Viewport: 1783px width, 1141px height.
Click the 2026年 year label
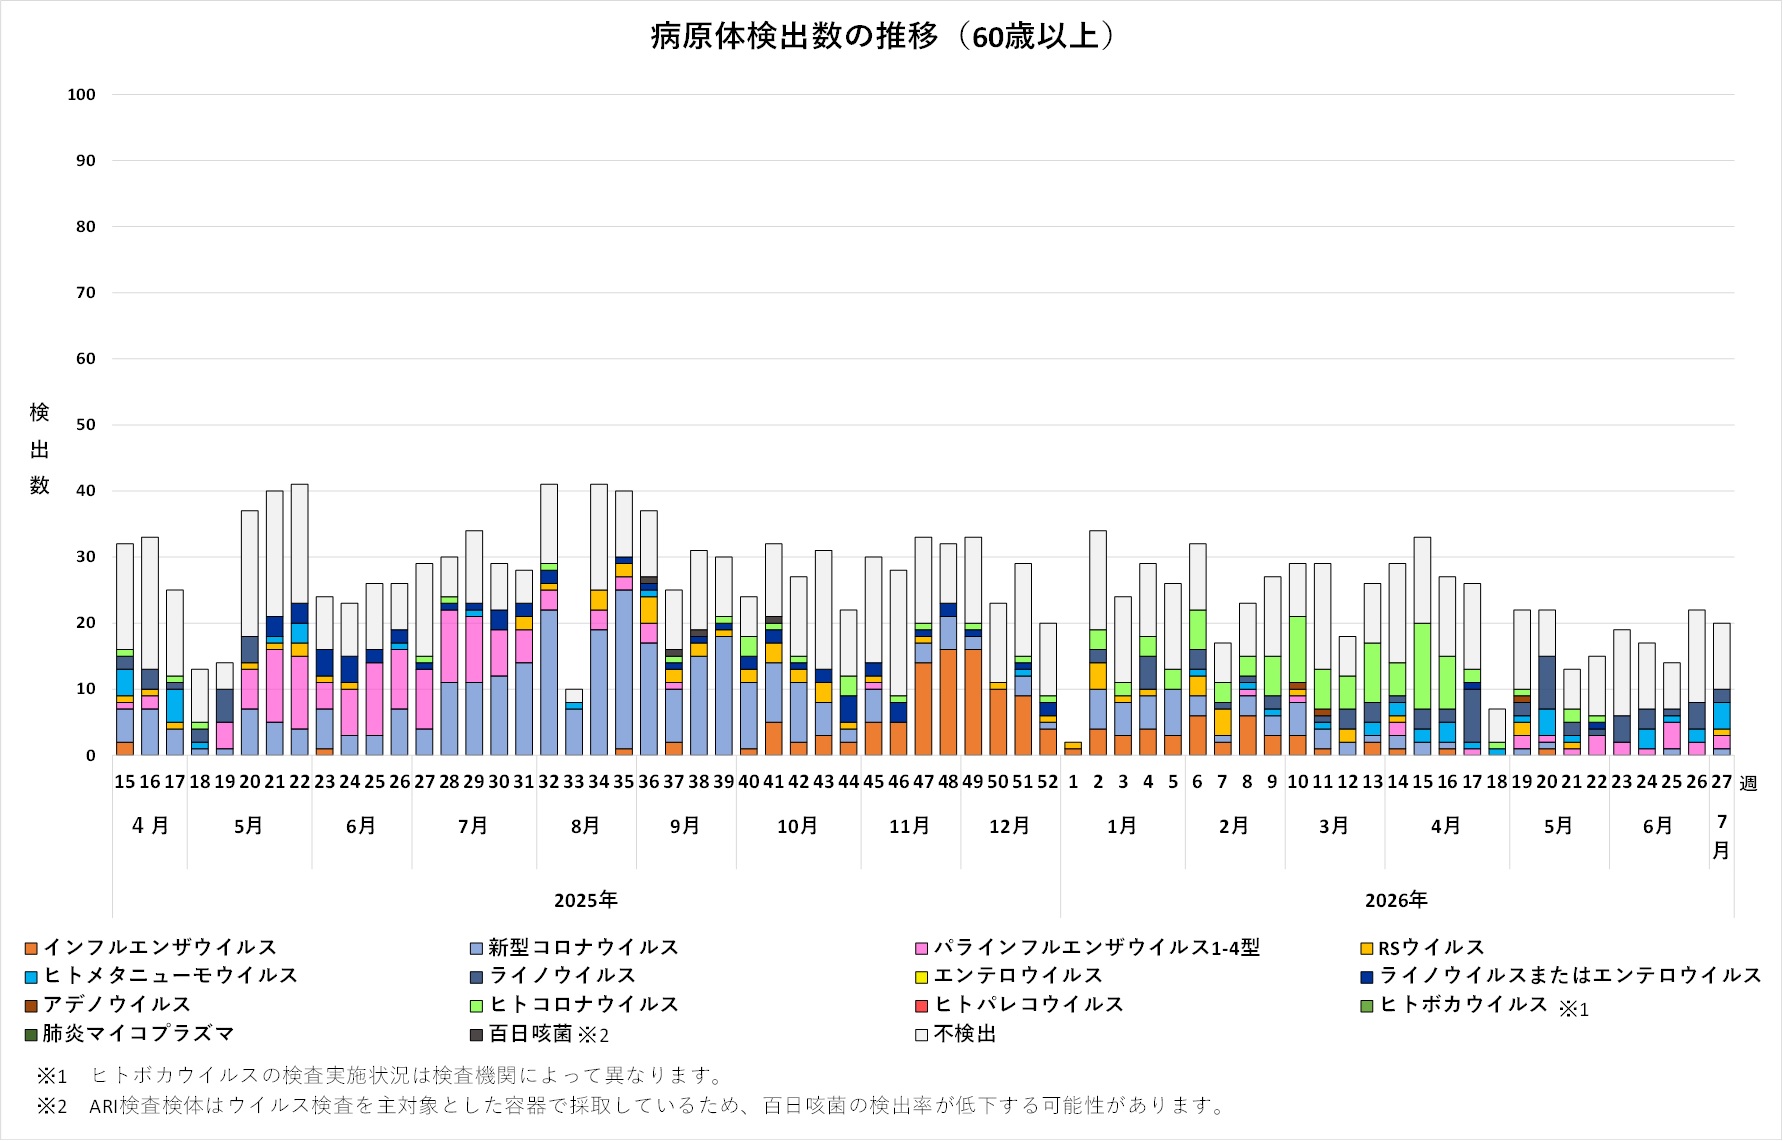point(1396,900)
